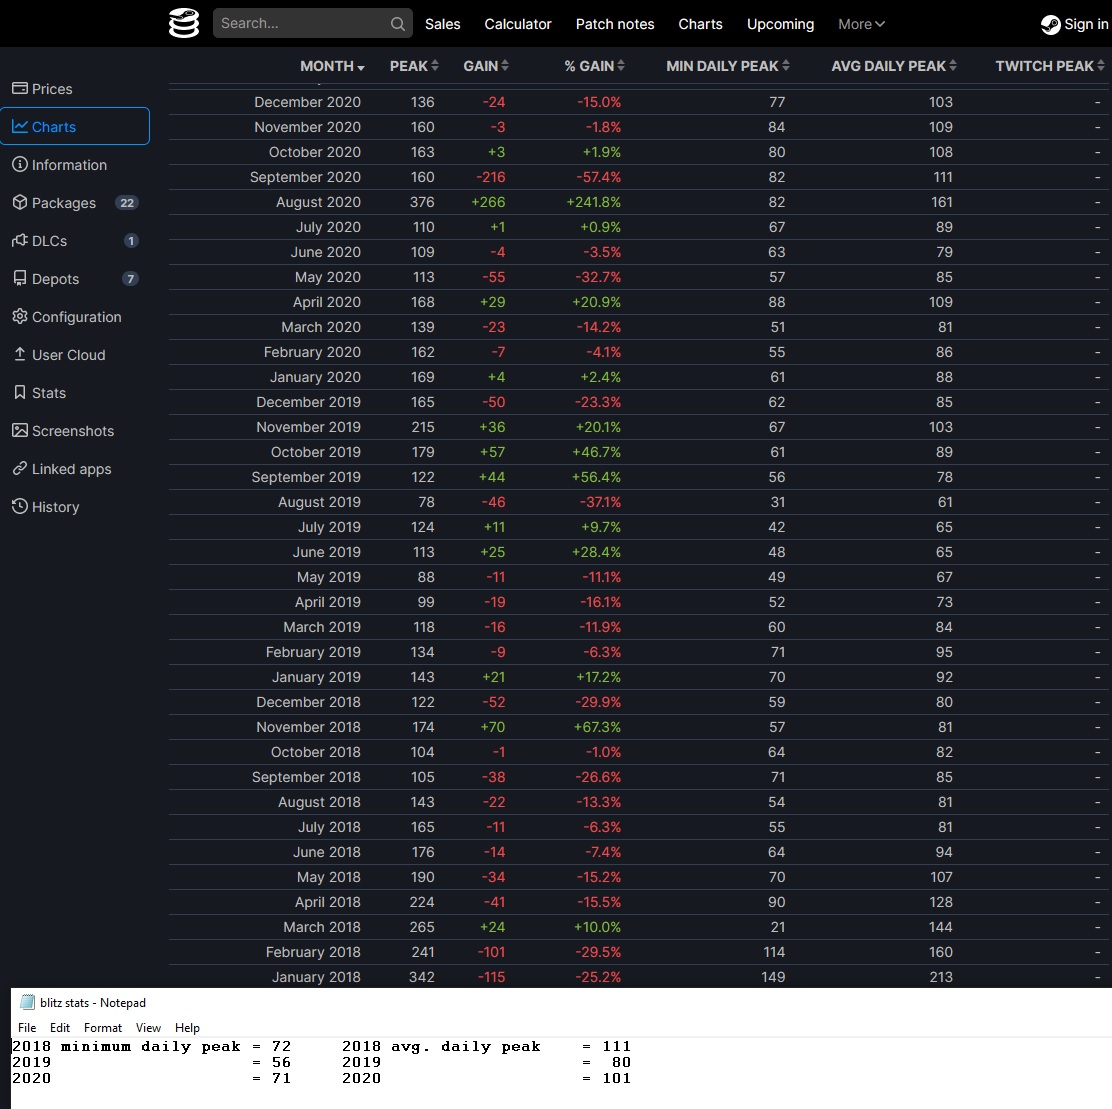Click the Sign in link
The image size is (1112, 1109).
click(x=1074, y=24)
